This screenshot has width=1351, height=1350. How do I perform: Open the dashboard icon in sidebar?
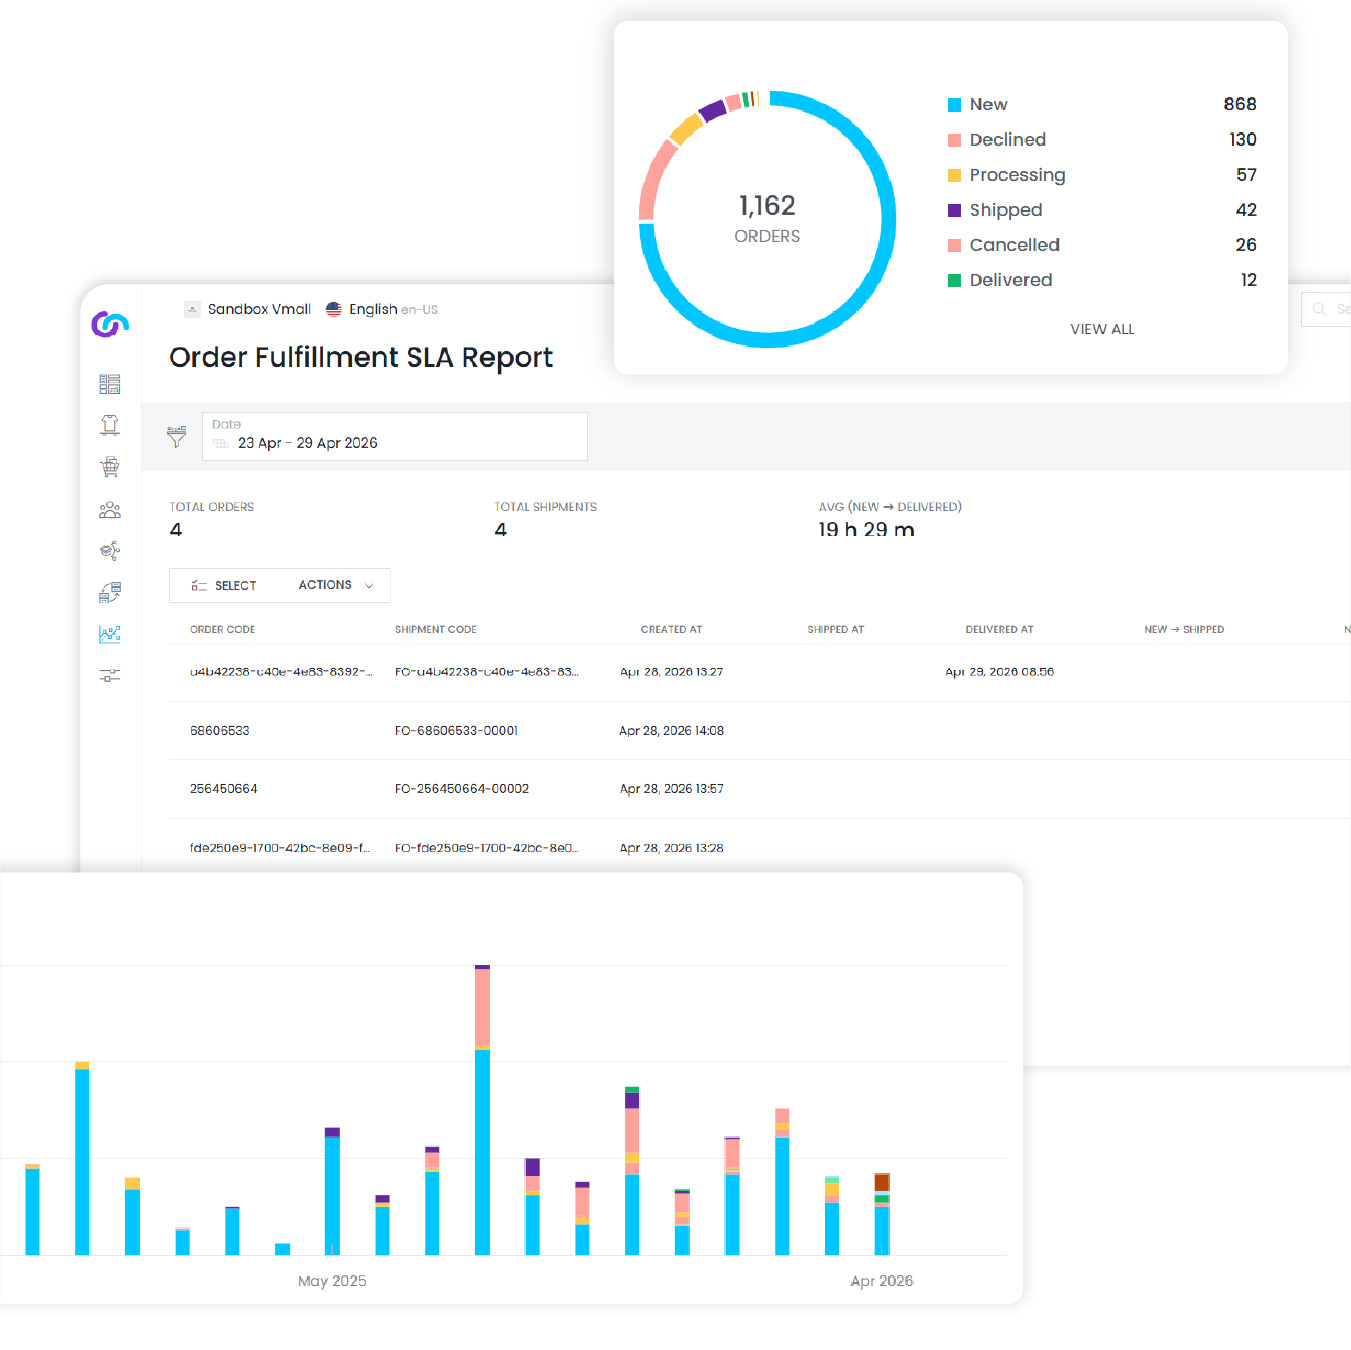tap(110, 384)
